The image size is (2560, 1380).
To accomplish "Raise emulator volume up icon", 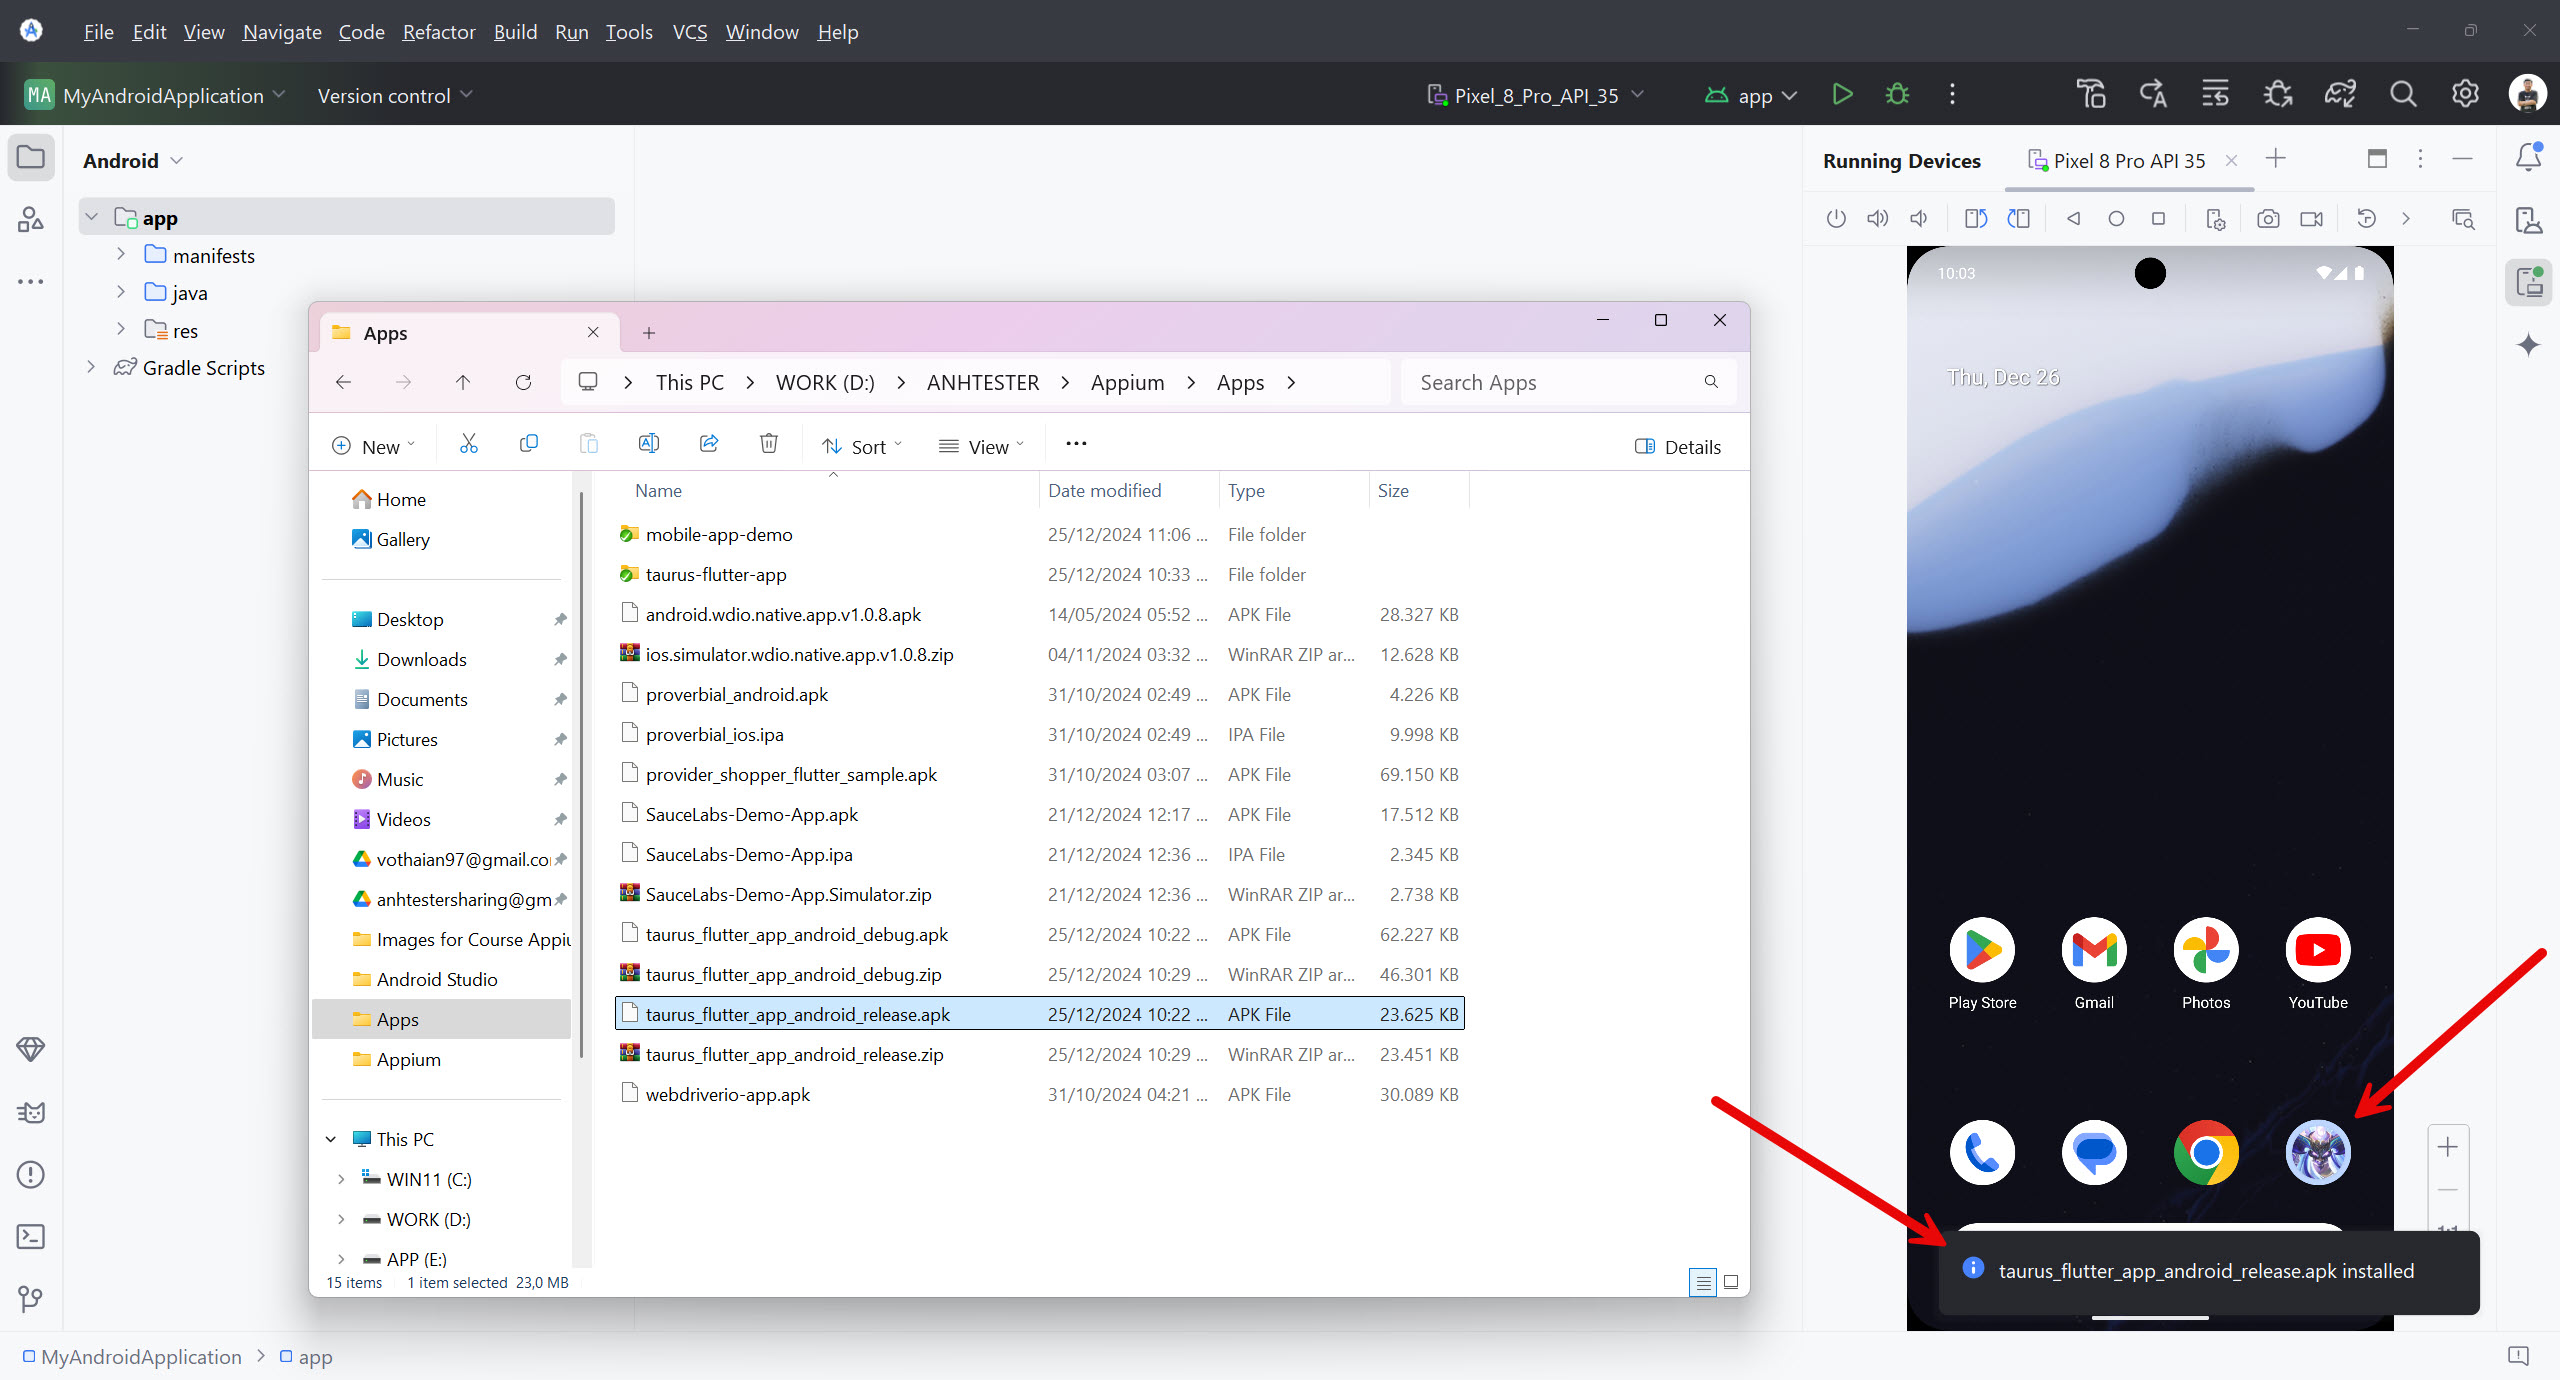I will (x=1878, y=219).
